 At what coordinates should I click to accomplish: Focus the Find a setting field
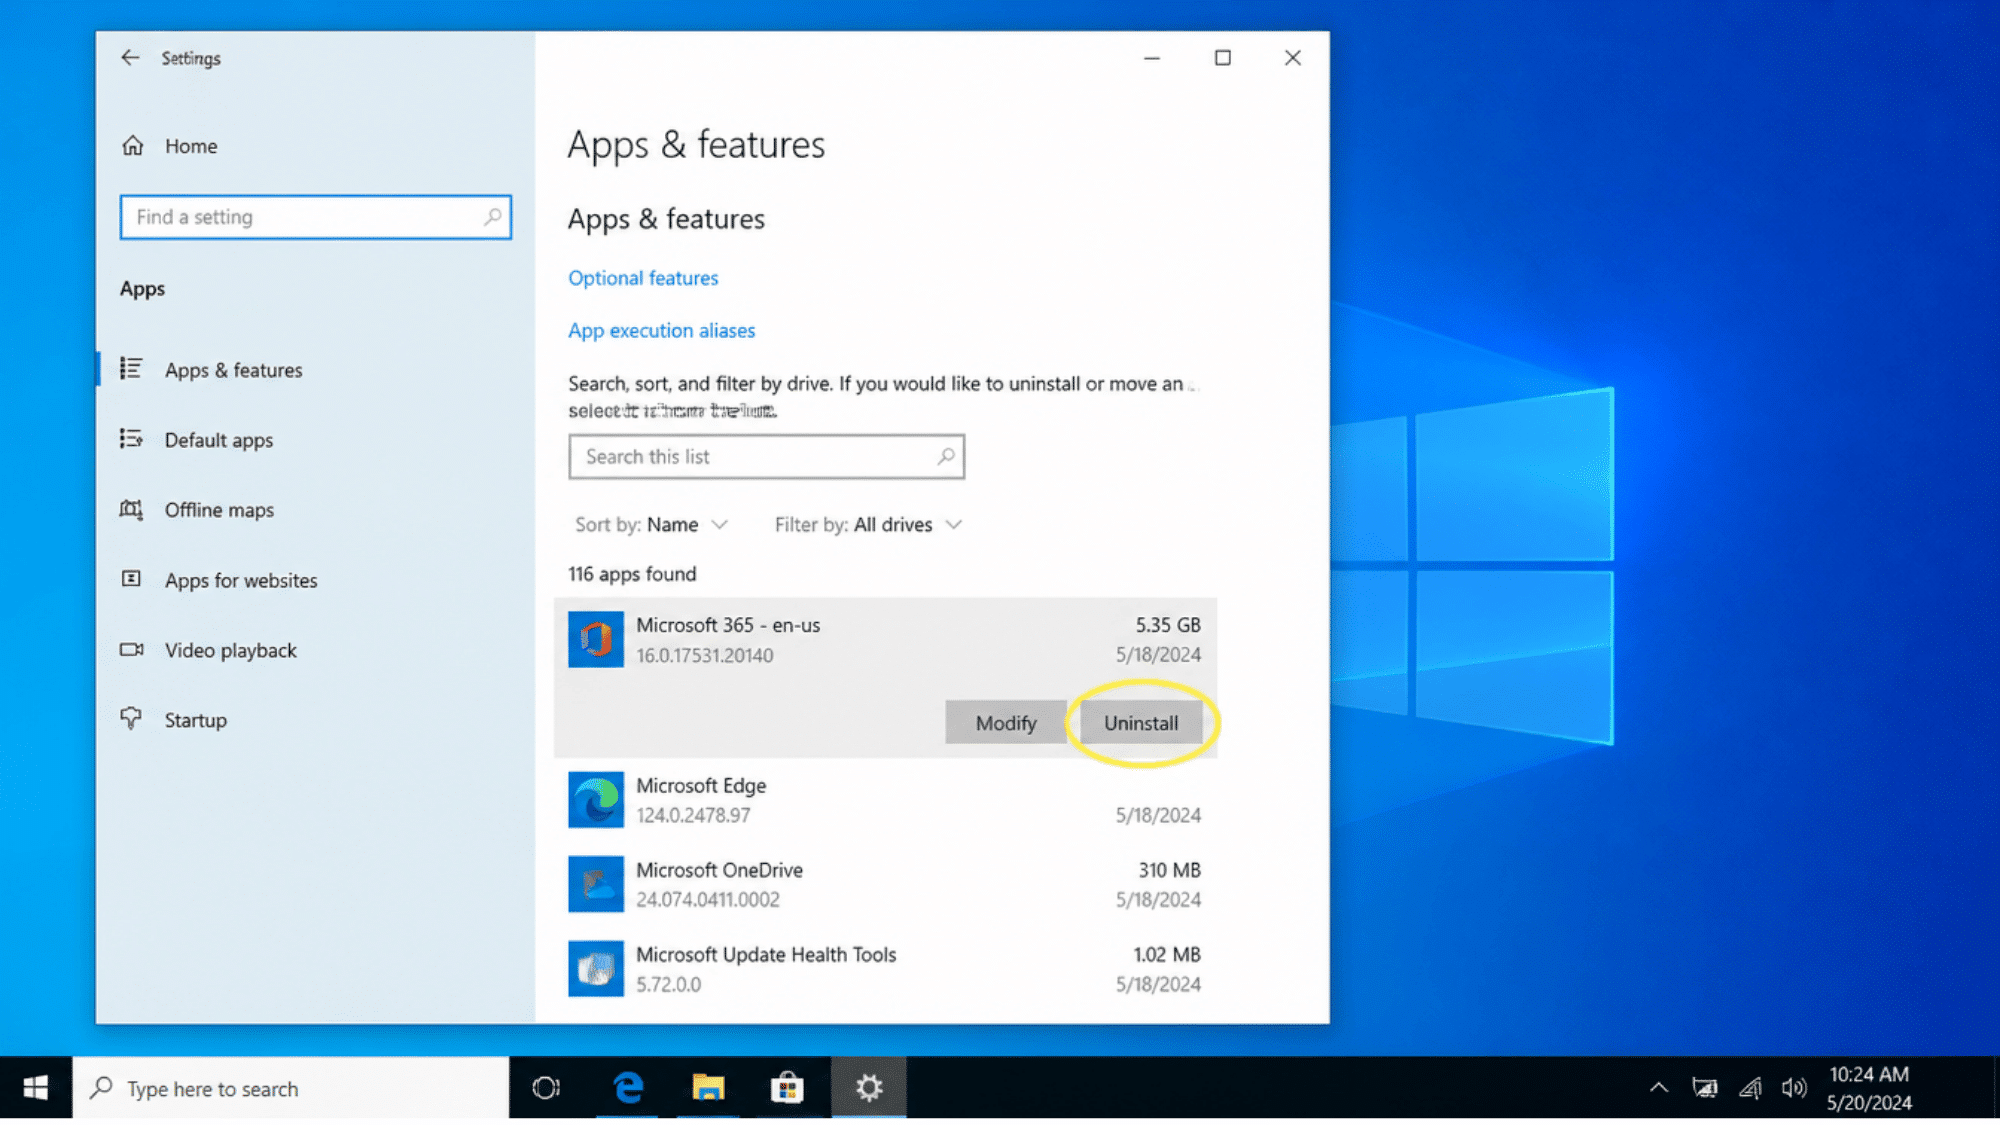316,217
